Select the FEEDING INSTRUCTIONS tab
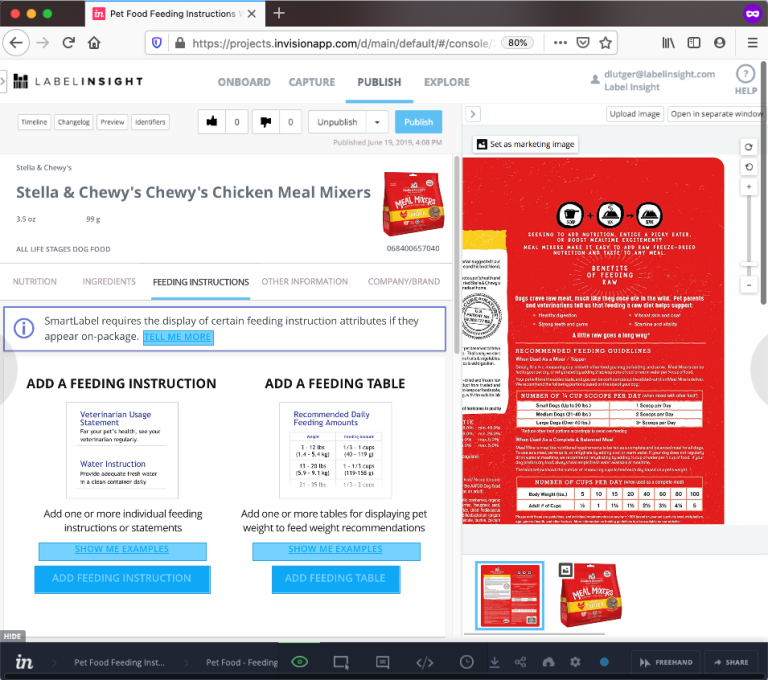768x680 pixels. [x=201, y=282]
